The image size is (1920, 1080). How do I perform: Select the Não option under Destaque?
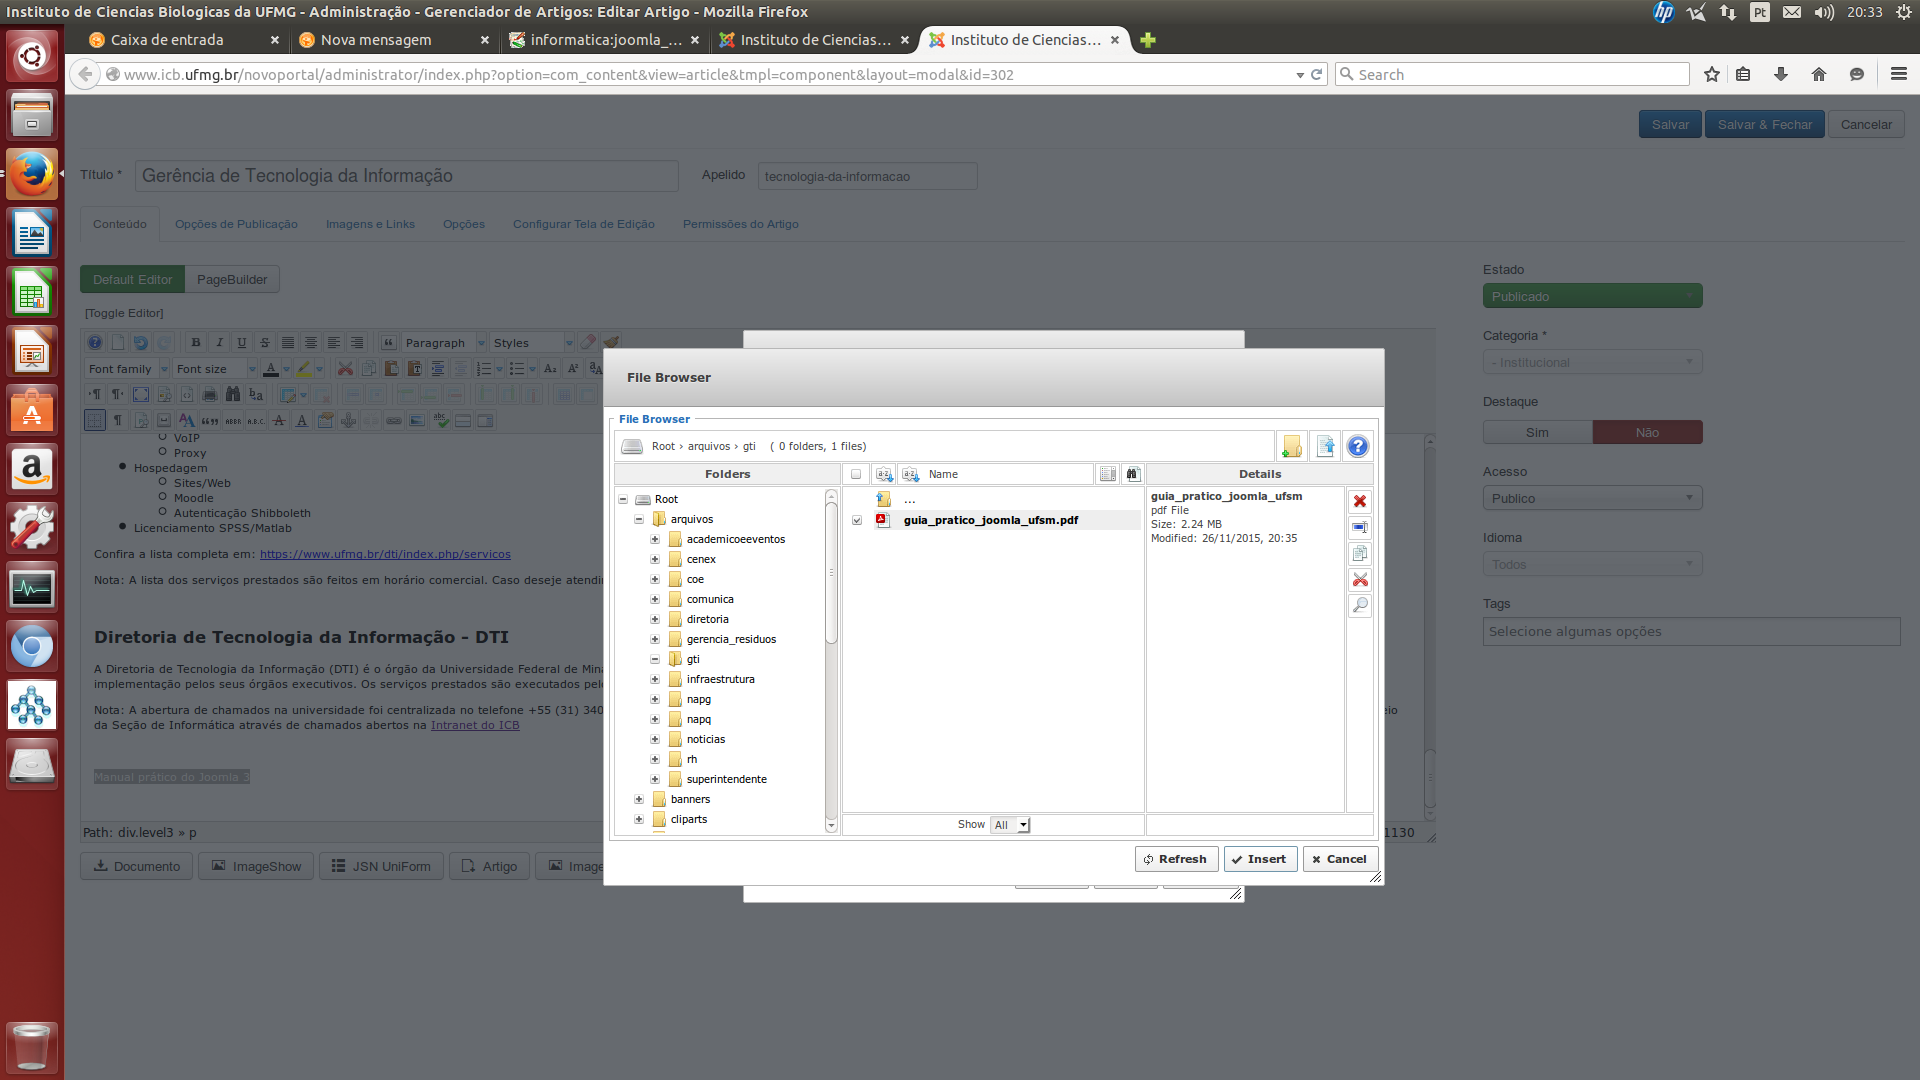click(1647, 433)
